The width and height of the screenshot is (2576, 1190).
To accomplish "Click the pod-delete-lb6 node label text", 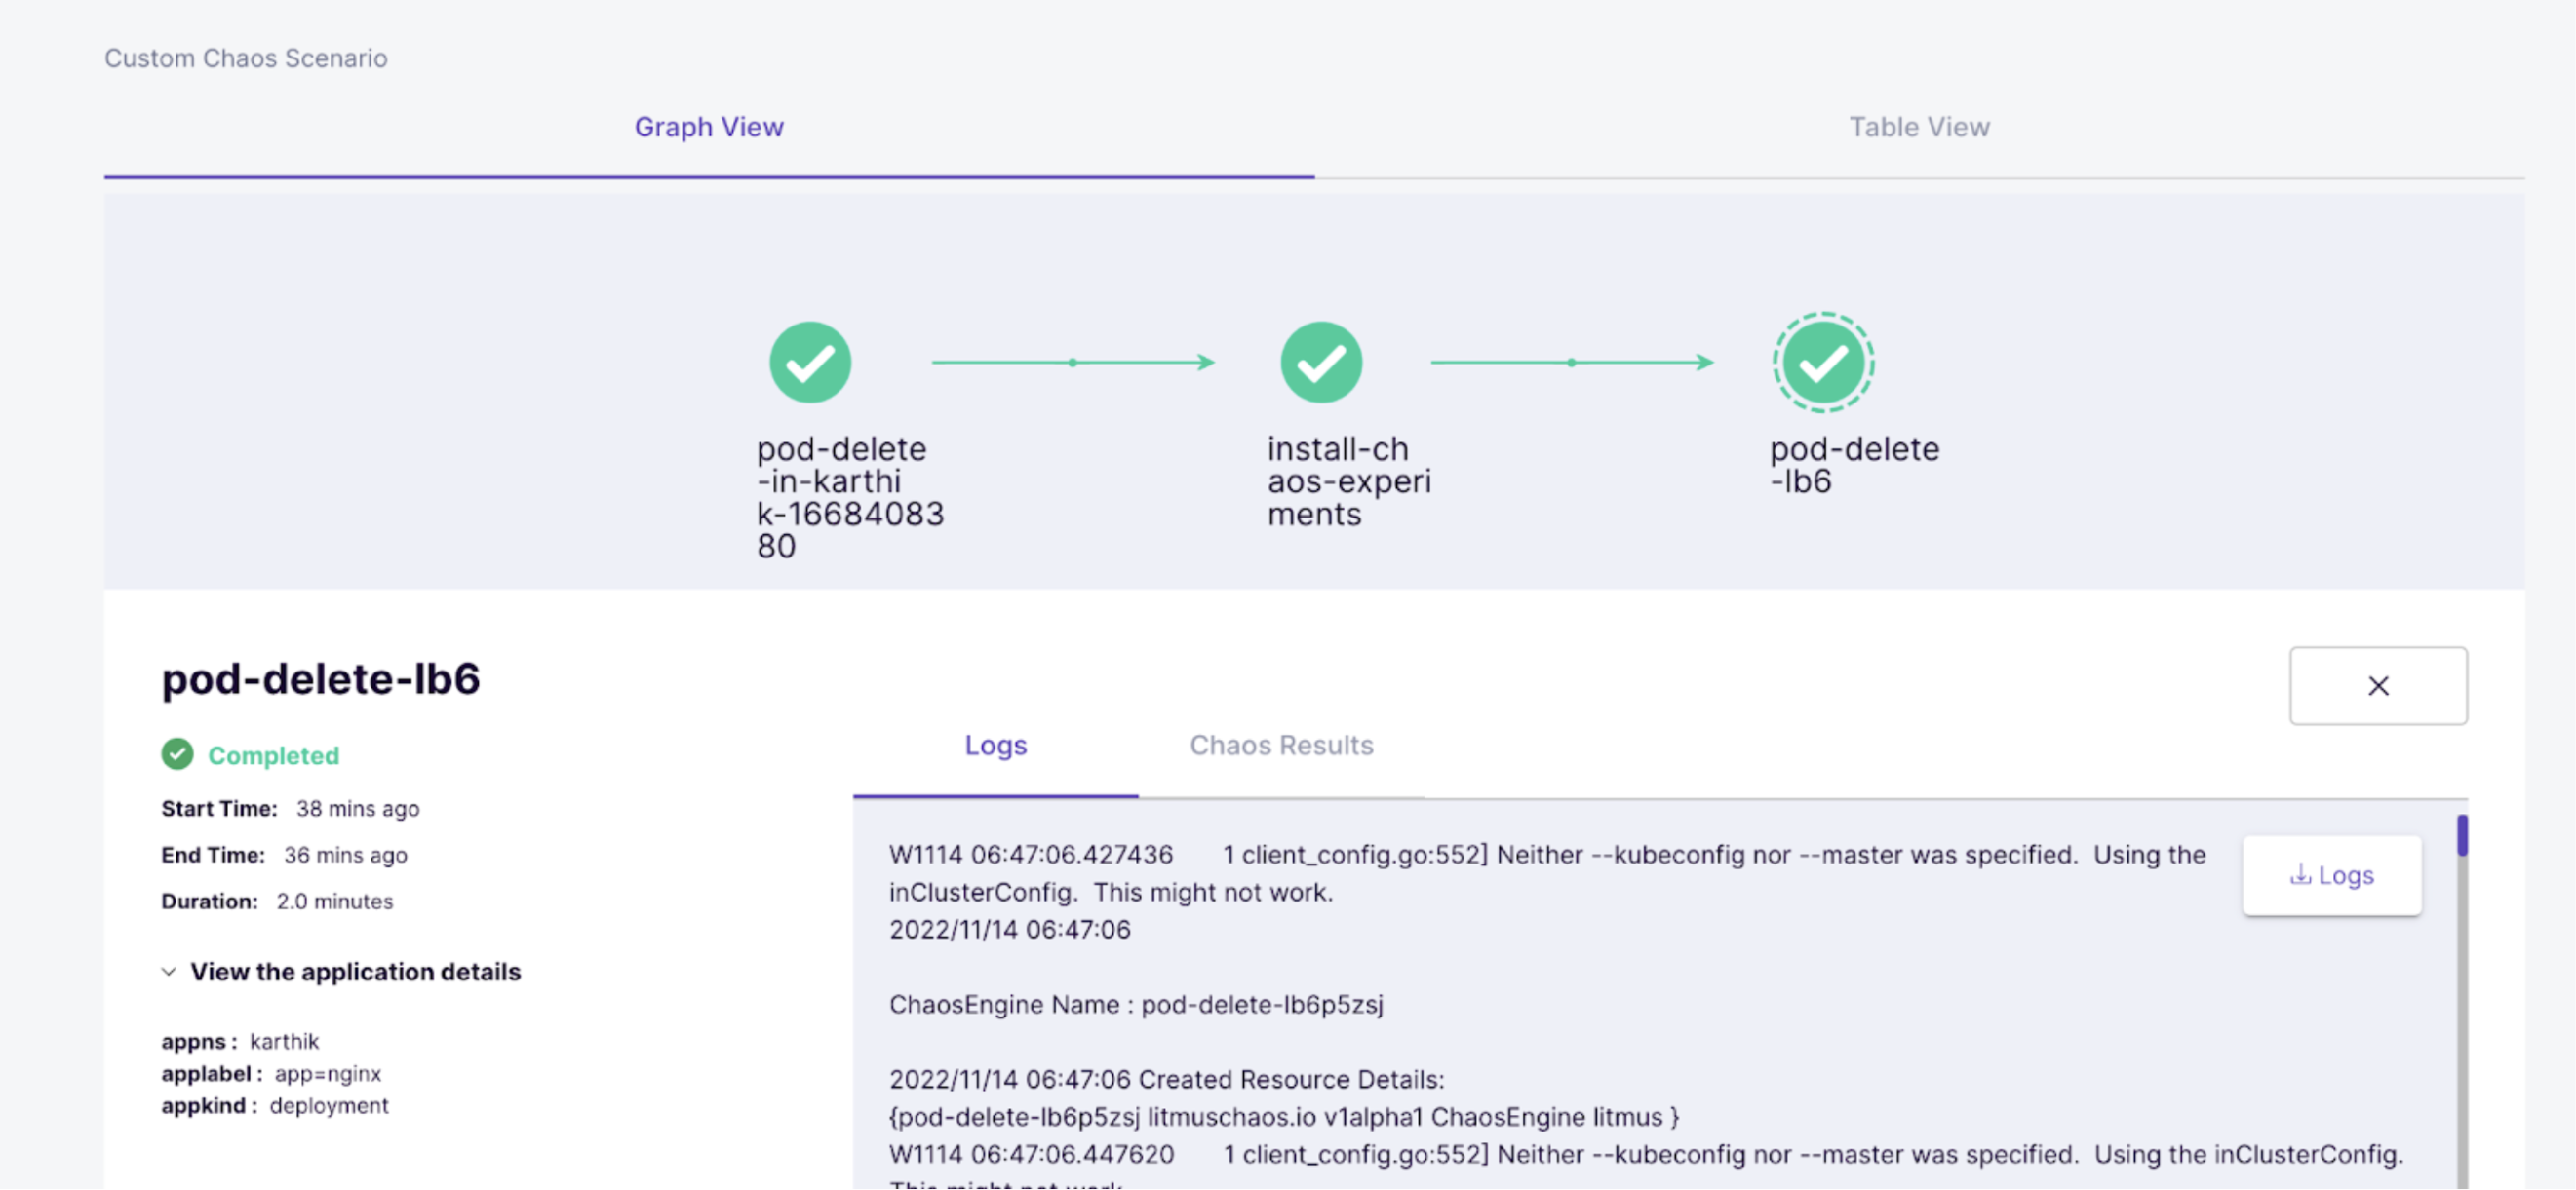I will point(1853,465).
